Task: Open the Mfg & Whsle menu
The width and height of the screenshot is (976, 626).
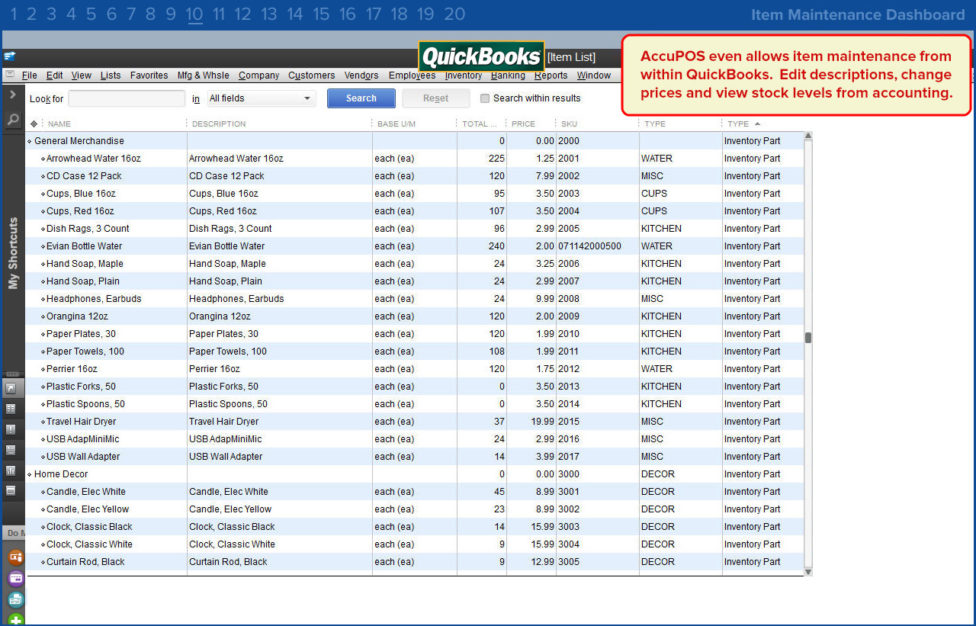Action: (203, 75)
